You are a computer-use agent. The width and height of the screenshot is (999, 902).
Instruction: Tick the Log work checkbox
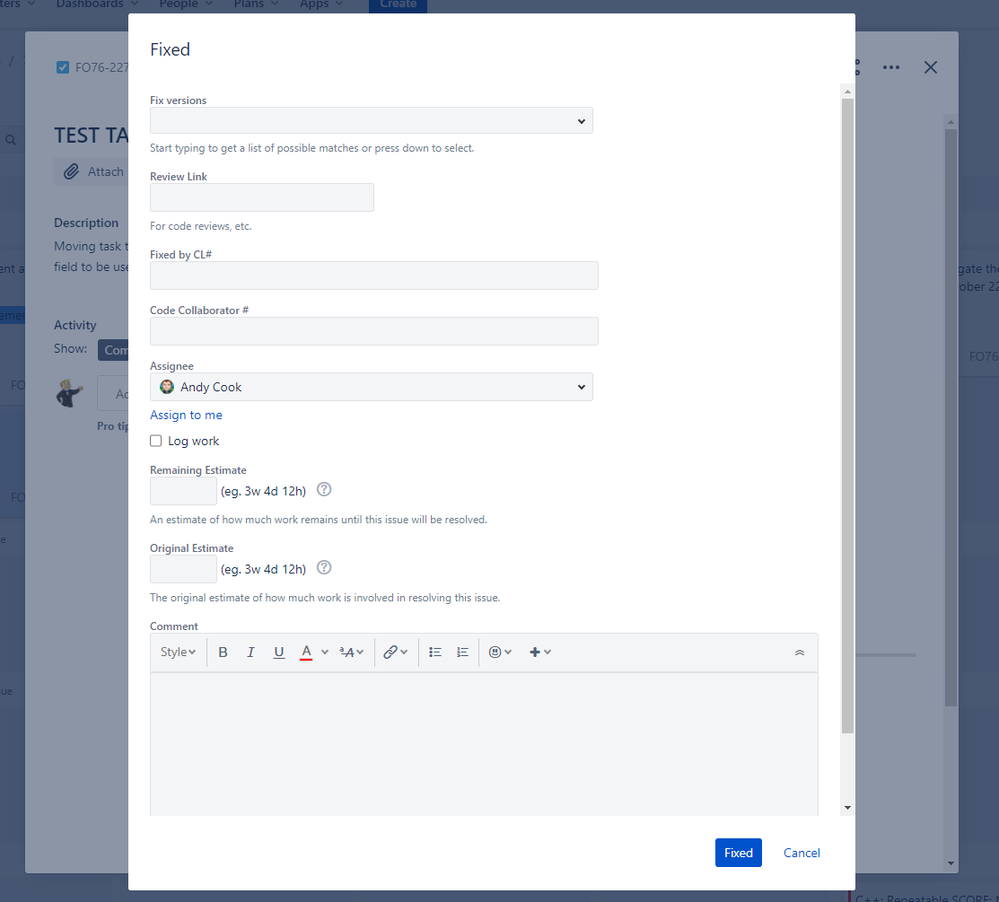(155, 441)
